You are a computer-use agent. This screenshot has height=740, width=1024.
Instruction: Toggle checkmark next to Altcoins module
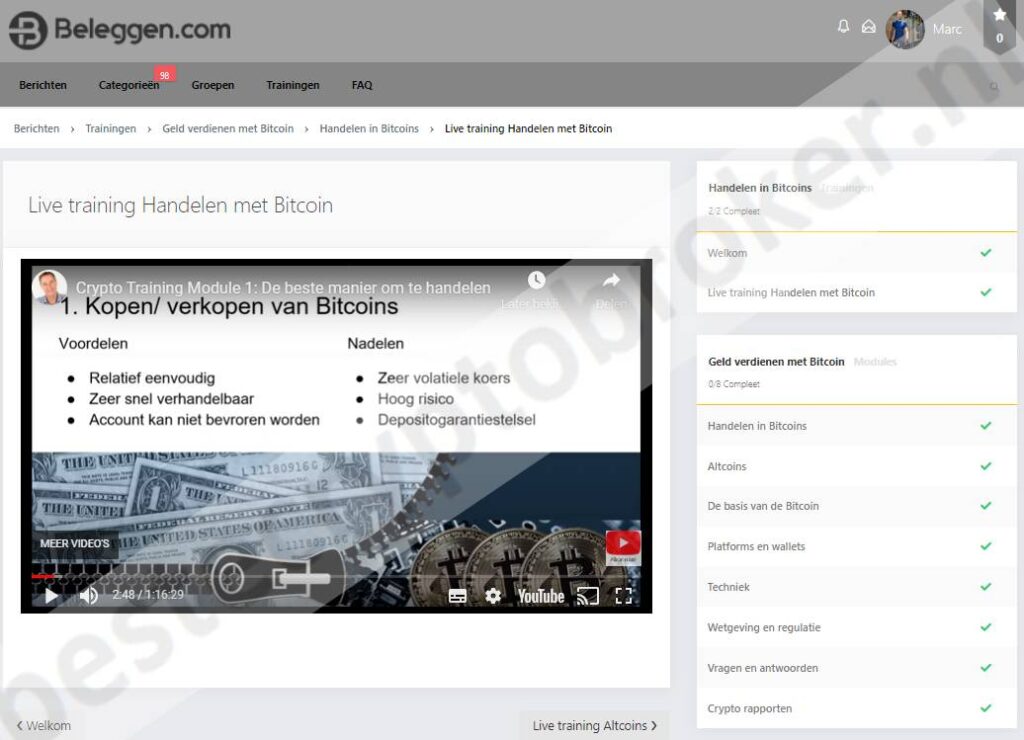(x=985, y=466)
